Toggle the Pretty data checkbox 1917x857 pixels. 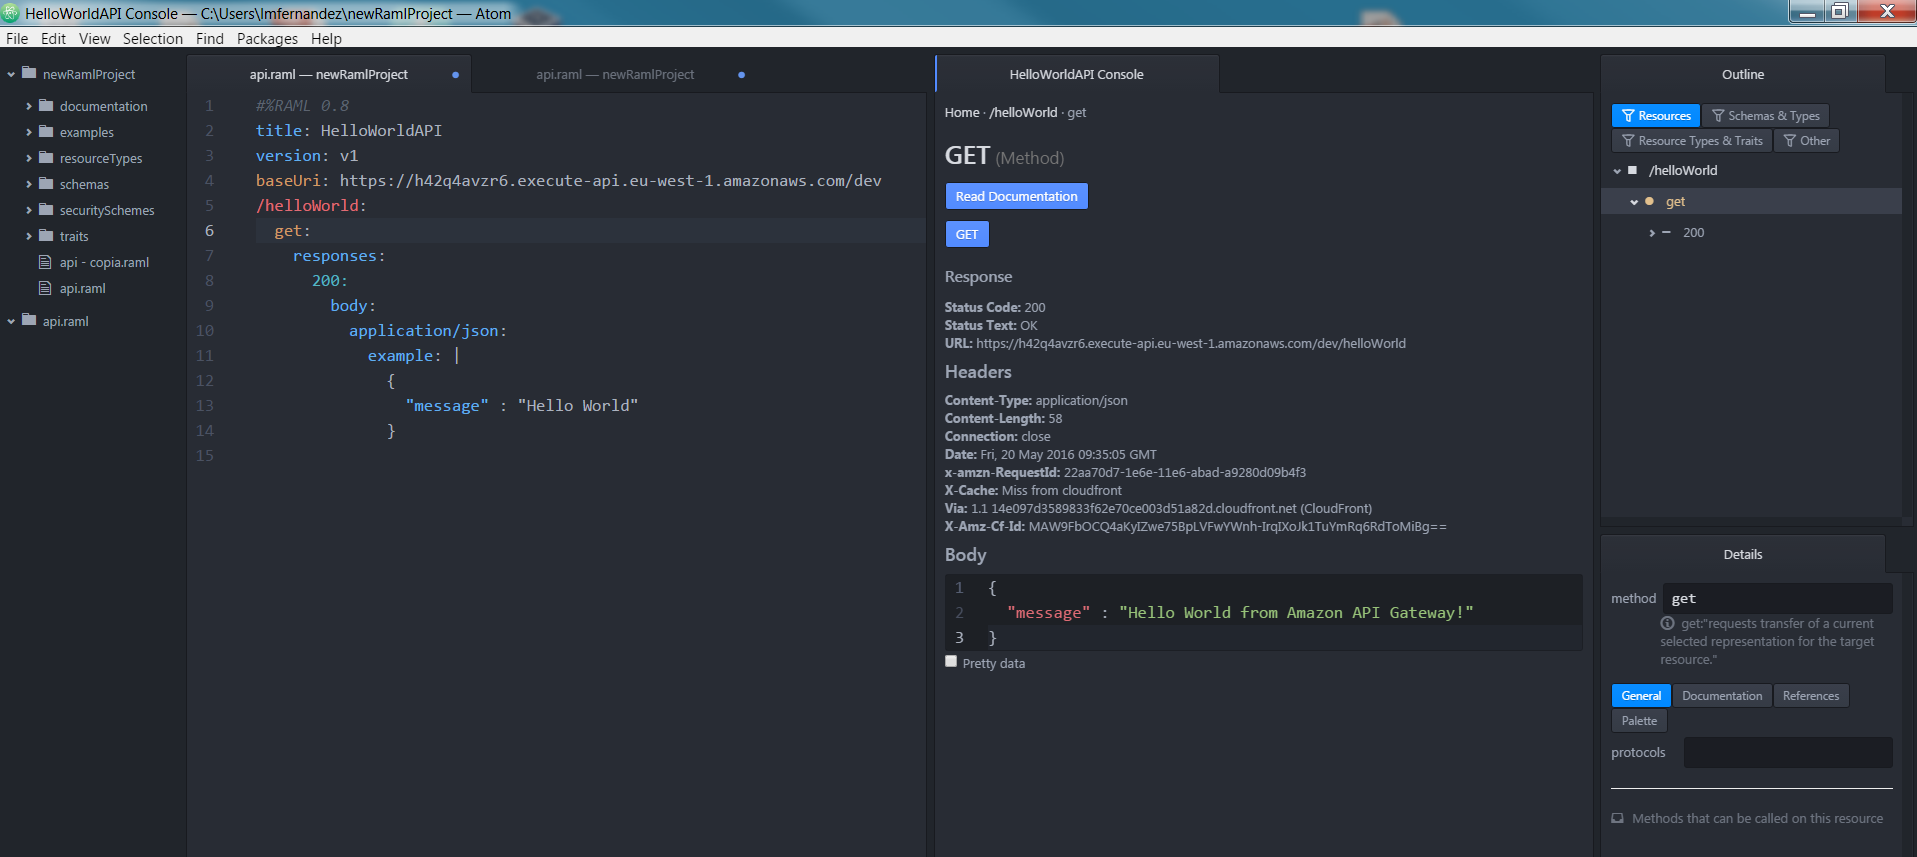pos(951,661)
